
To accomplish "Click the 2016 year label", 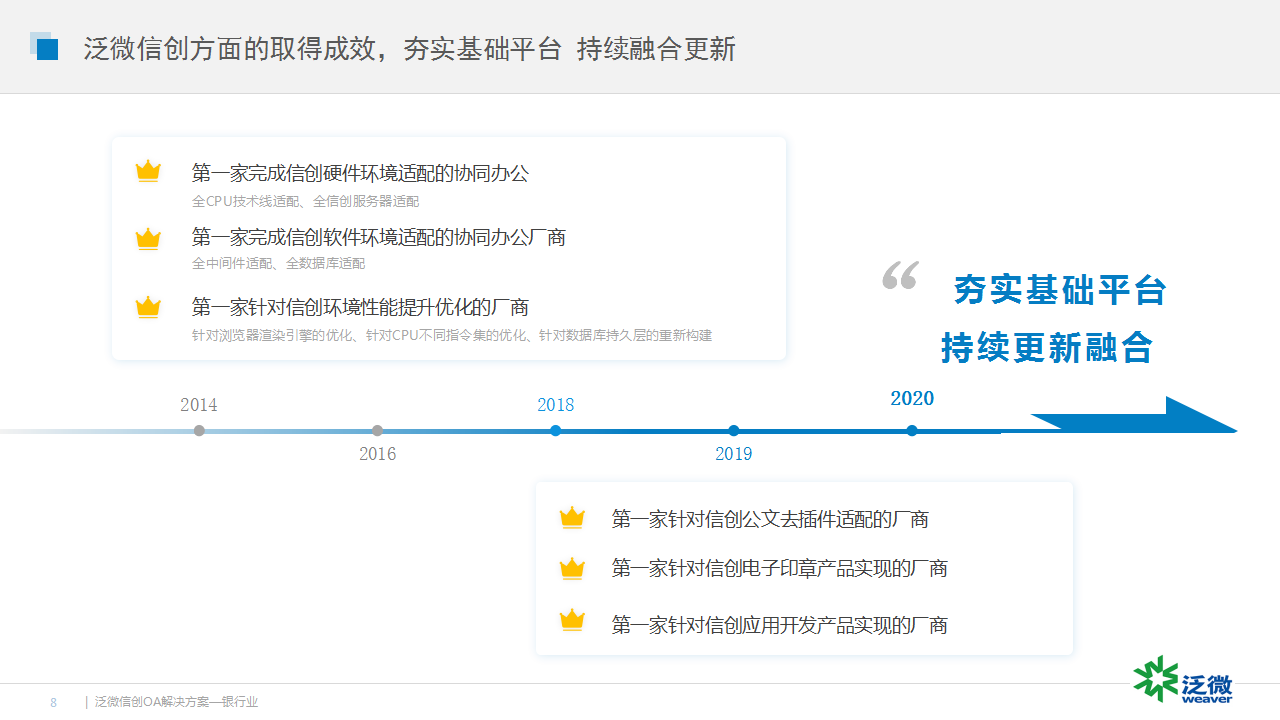I will 378,454.
